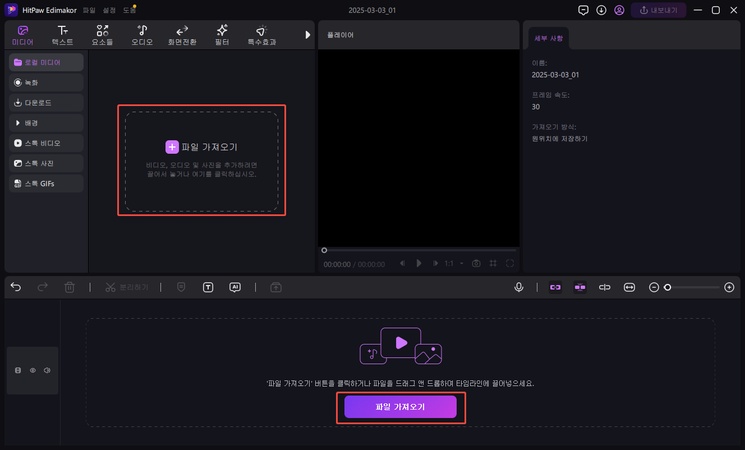The image size is (745, 450).
Task: Click the Redo arrow in the timeline toolbar
Action: pos(43,287)
